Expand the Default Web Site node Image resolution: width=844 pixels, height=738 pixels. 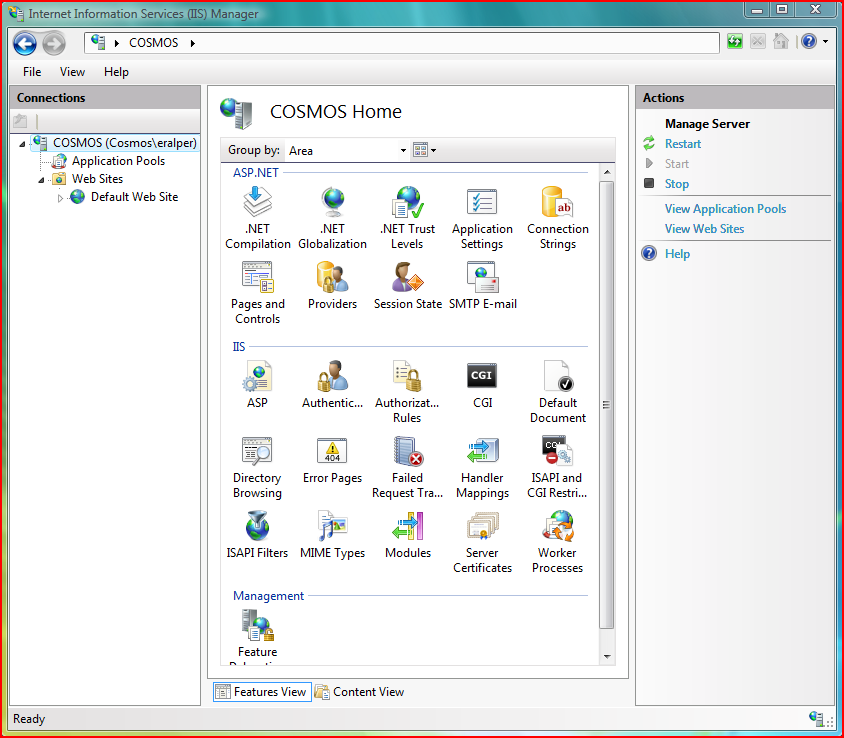(60, 198)
